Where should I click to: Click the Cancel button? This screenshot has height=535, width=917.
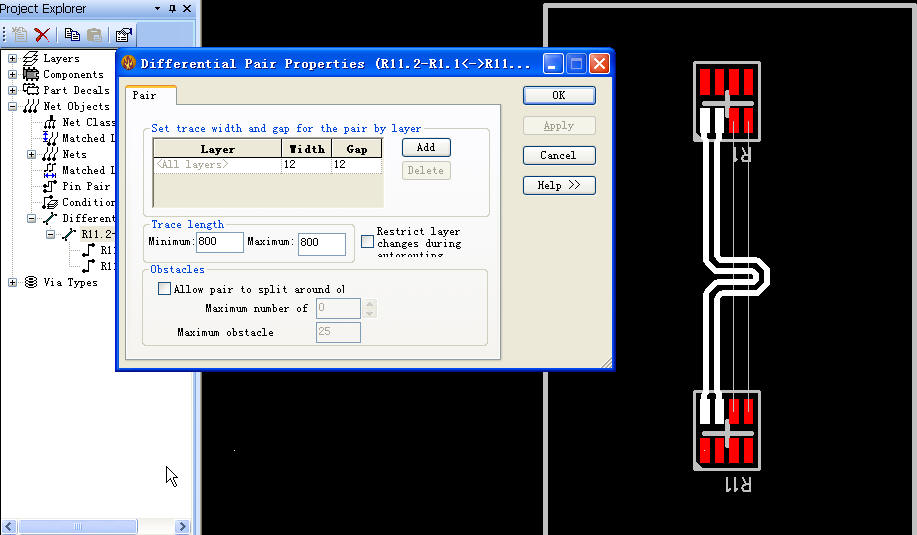point(559,156)
